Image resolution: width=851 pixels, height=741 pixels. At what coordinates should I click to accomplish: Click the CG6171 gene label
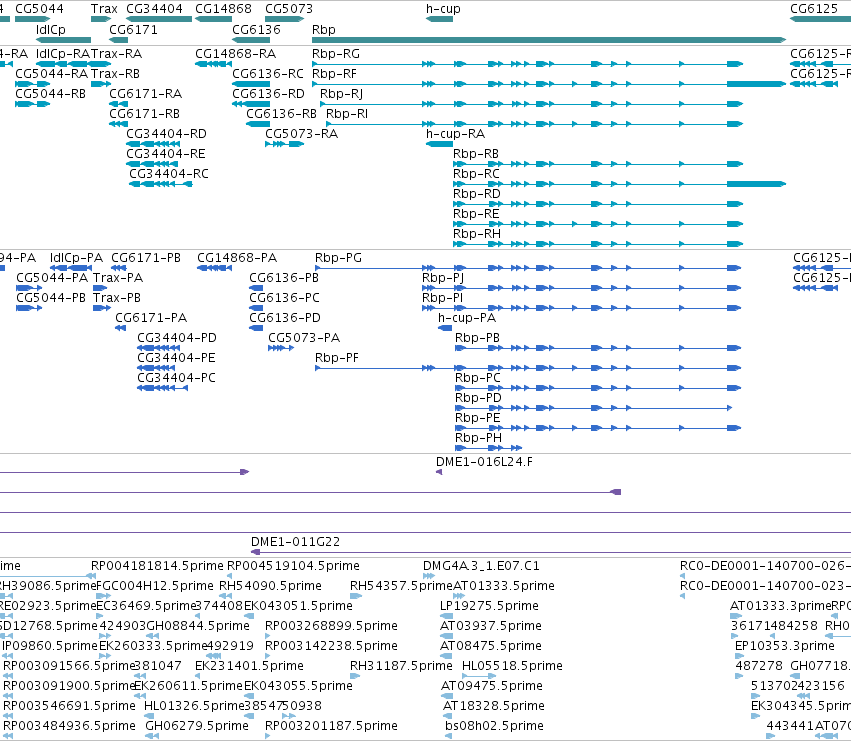[x=133, y=30]
